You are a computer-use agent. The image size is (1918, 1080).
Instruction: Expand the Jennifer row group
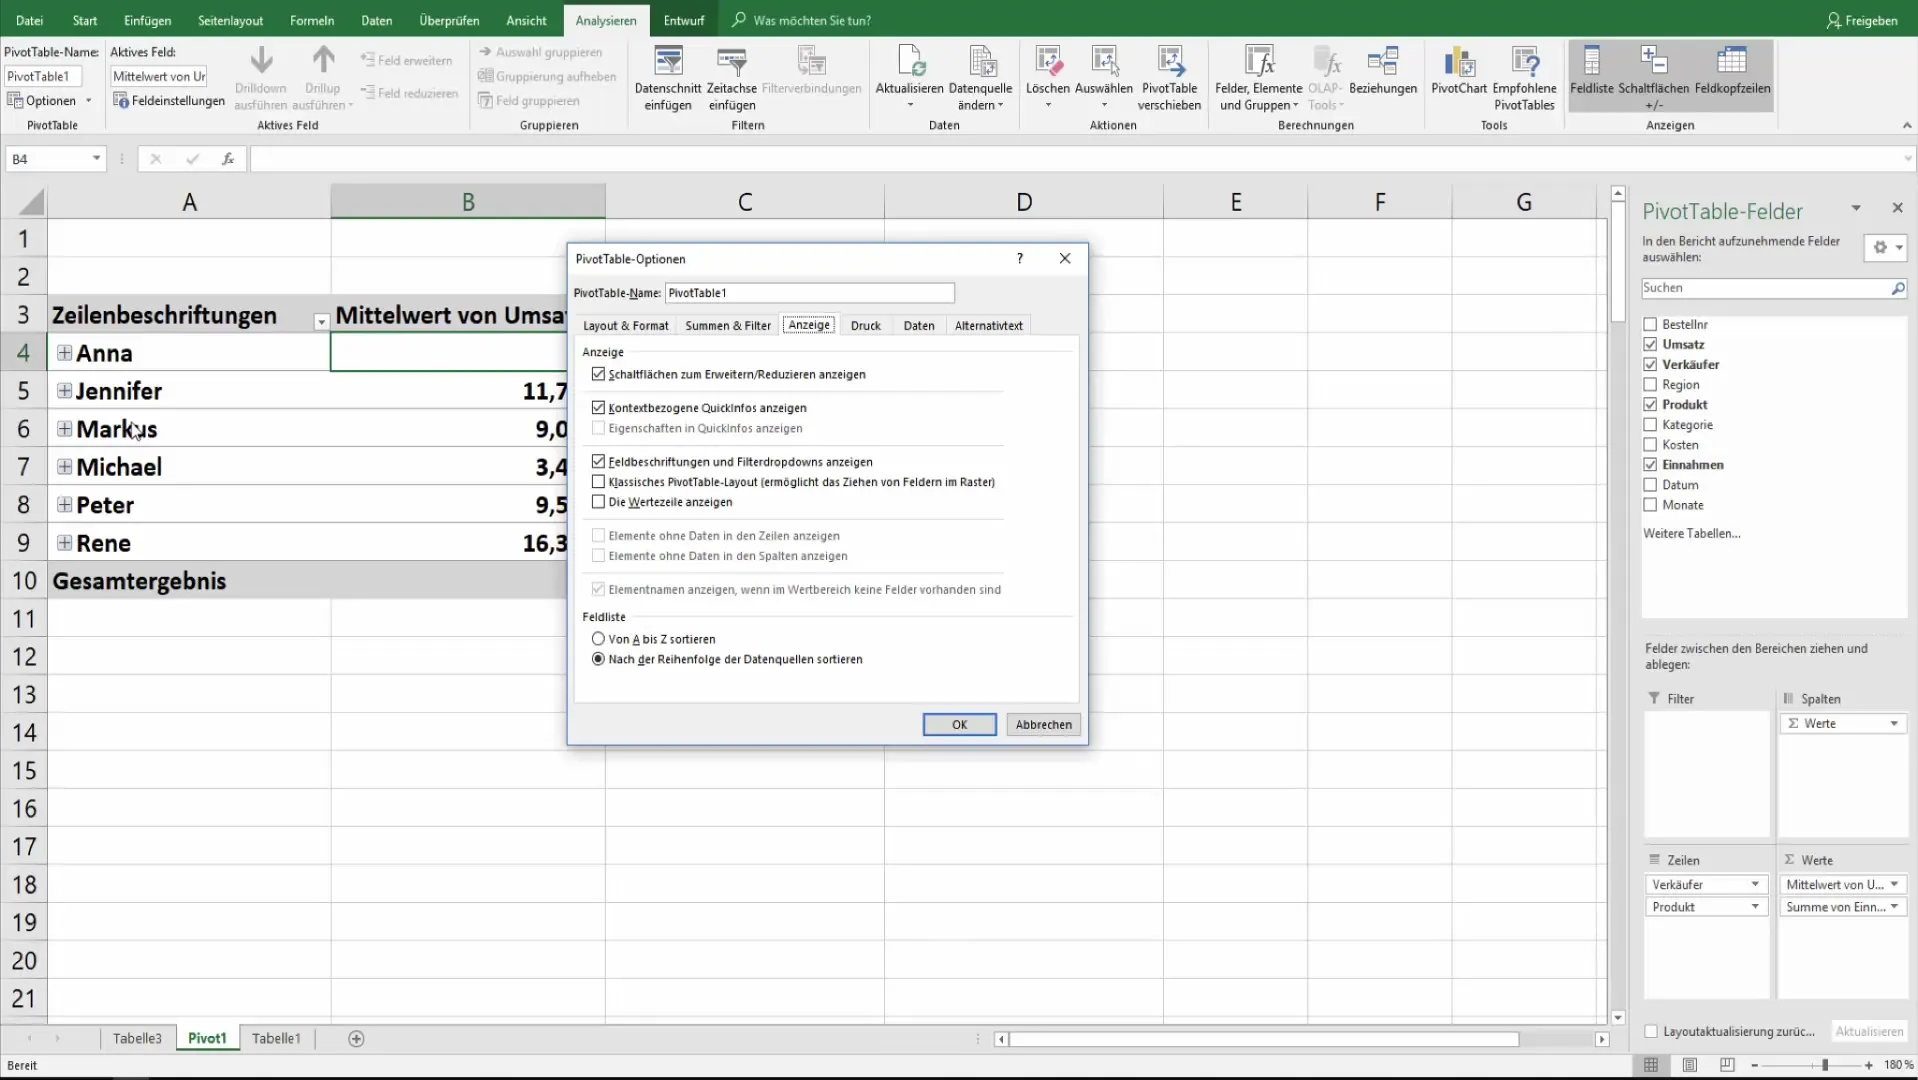point(64,391)
